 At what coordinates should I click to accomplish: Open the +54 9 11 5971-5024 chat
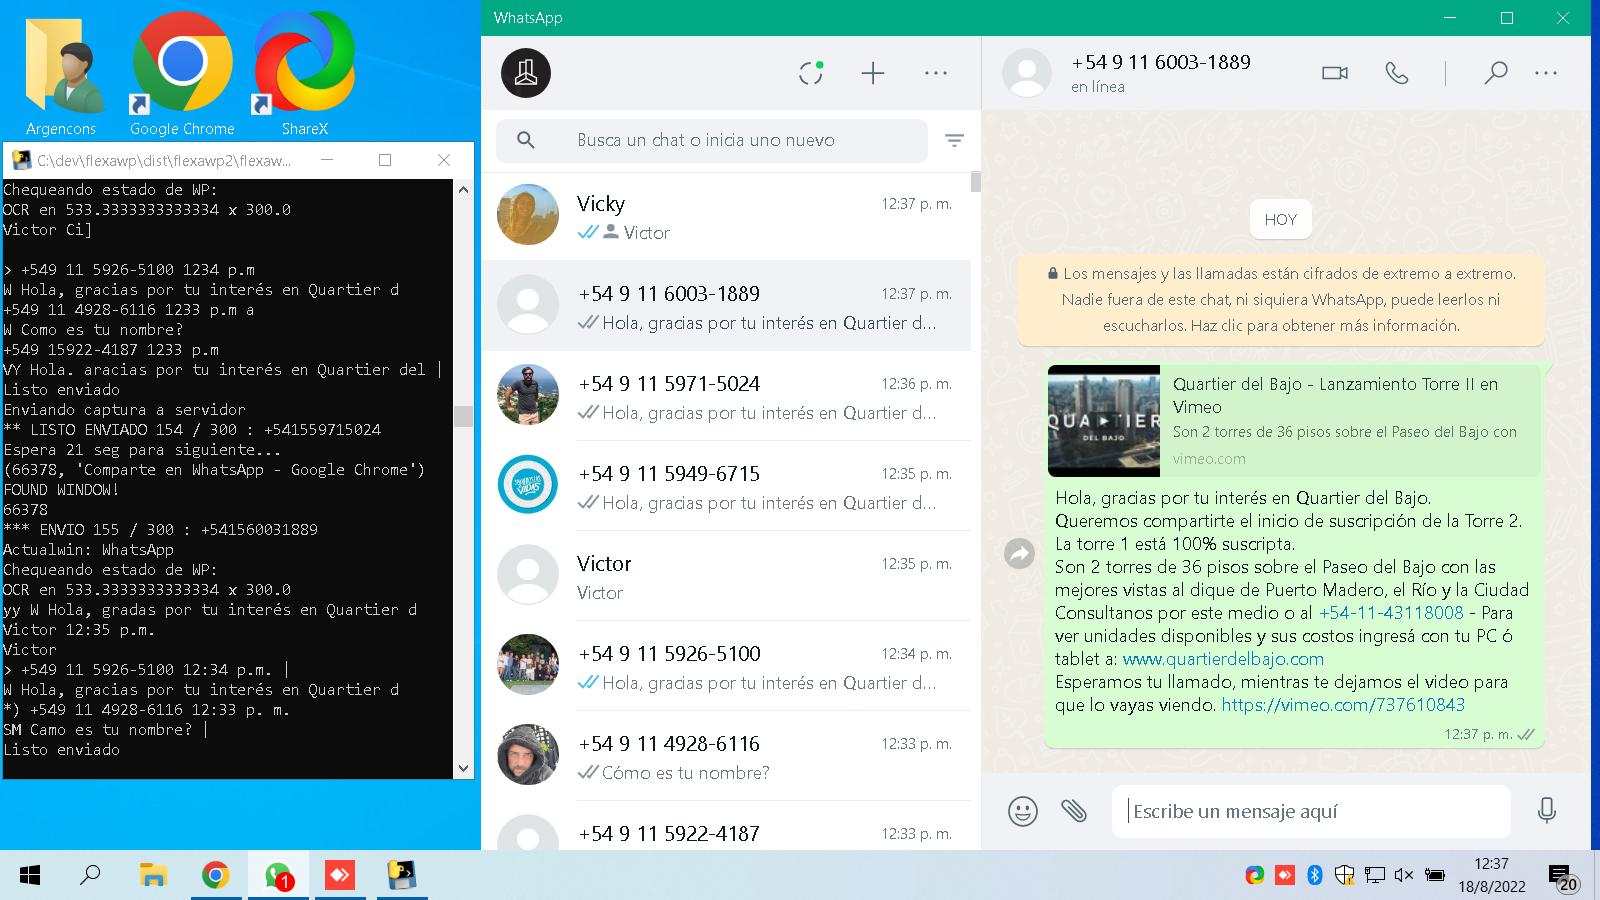[726, 396]
